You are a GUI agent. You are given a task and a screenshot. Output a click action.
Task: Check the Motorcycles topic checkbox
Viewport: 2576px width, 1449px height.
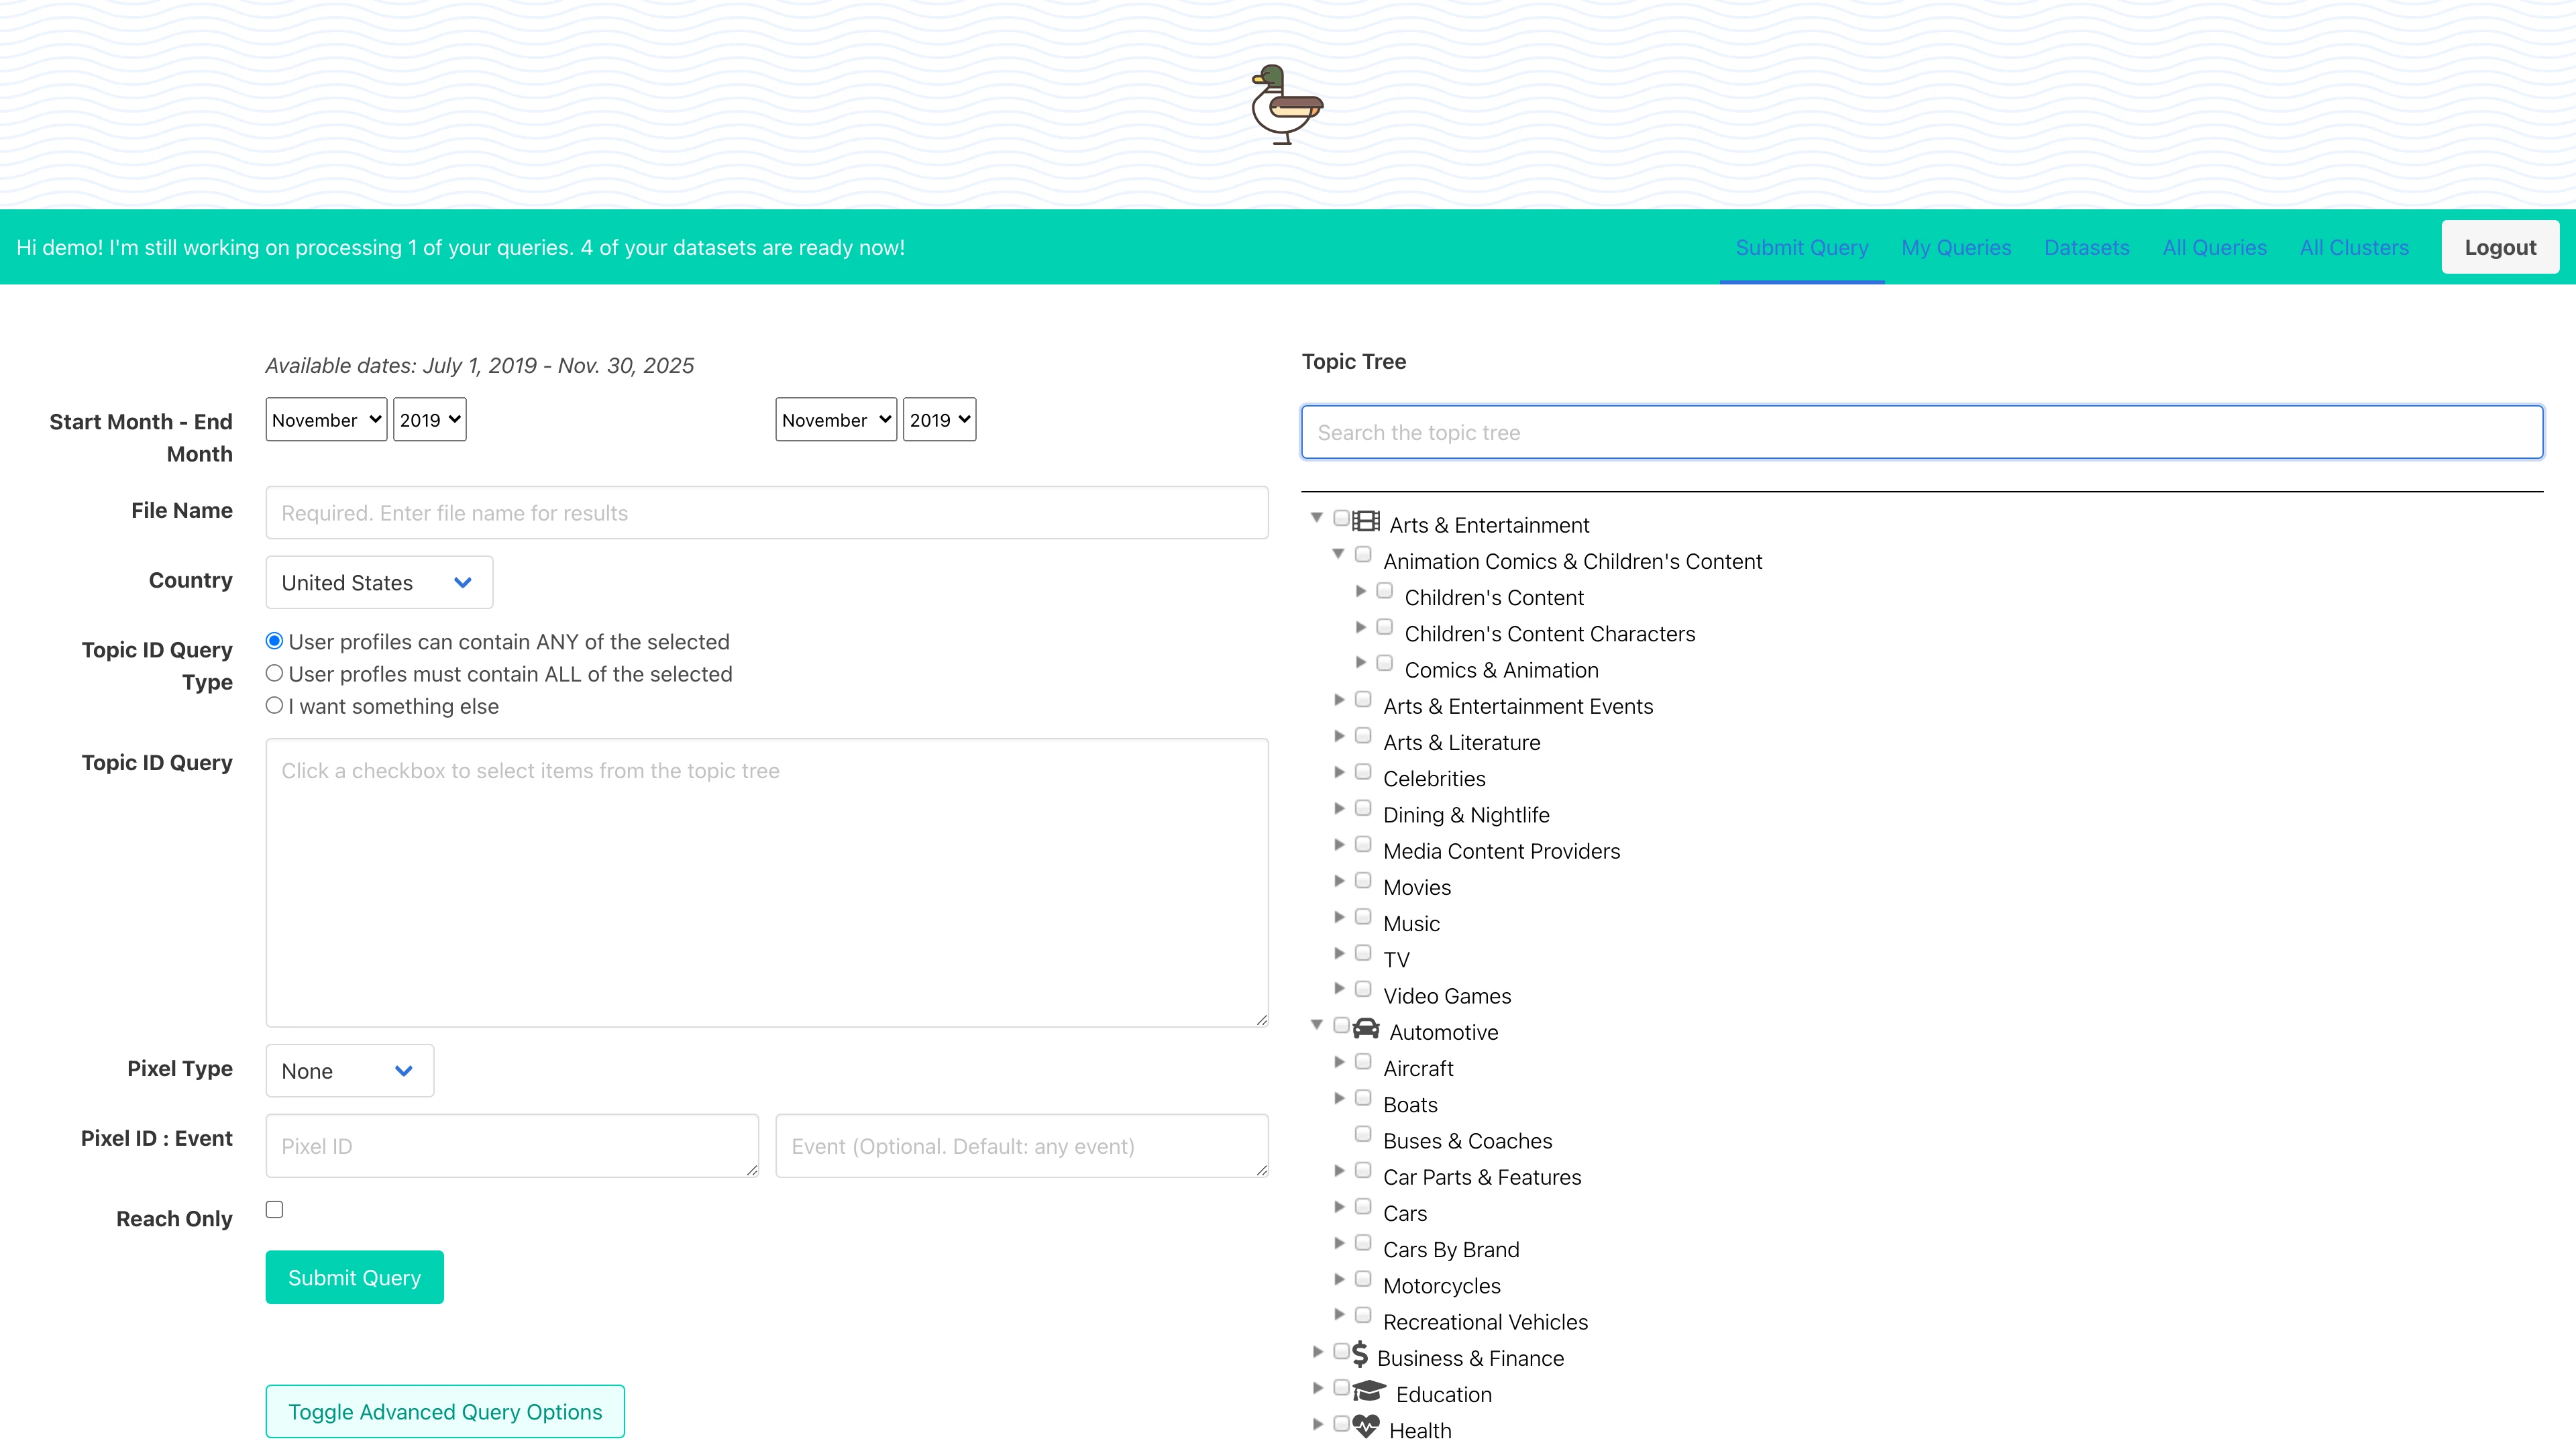(1363, 1279)
